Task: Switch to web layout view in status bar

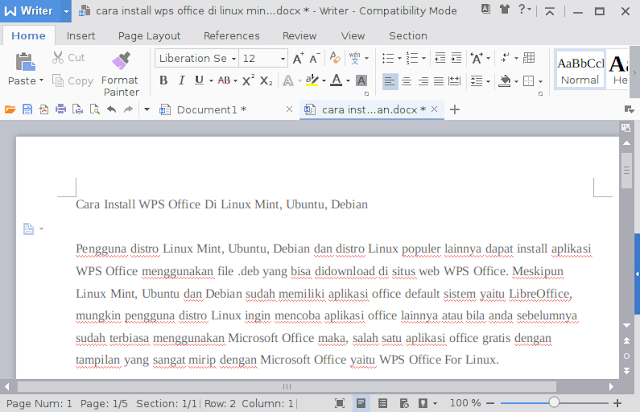Action: (404, 403)
